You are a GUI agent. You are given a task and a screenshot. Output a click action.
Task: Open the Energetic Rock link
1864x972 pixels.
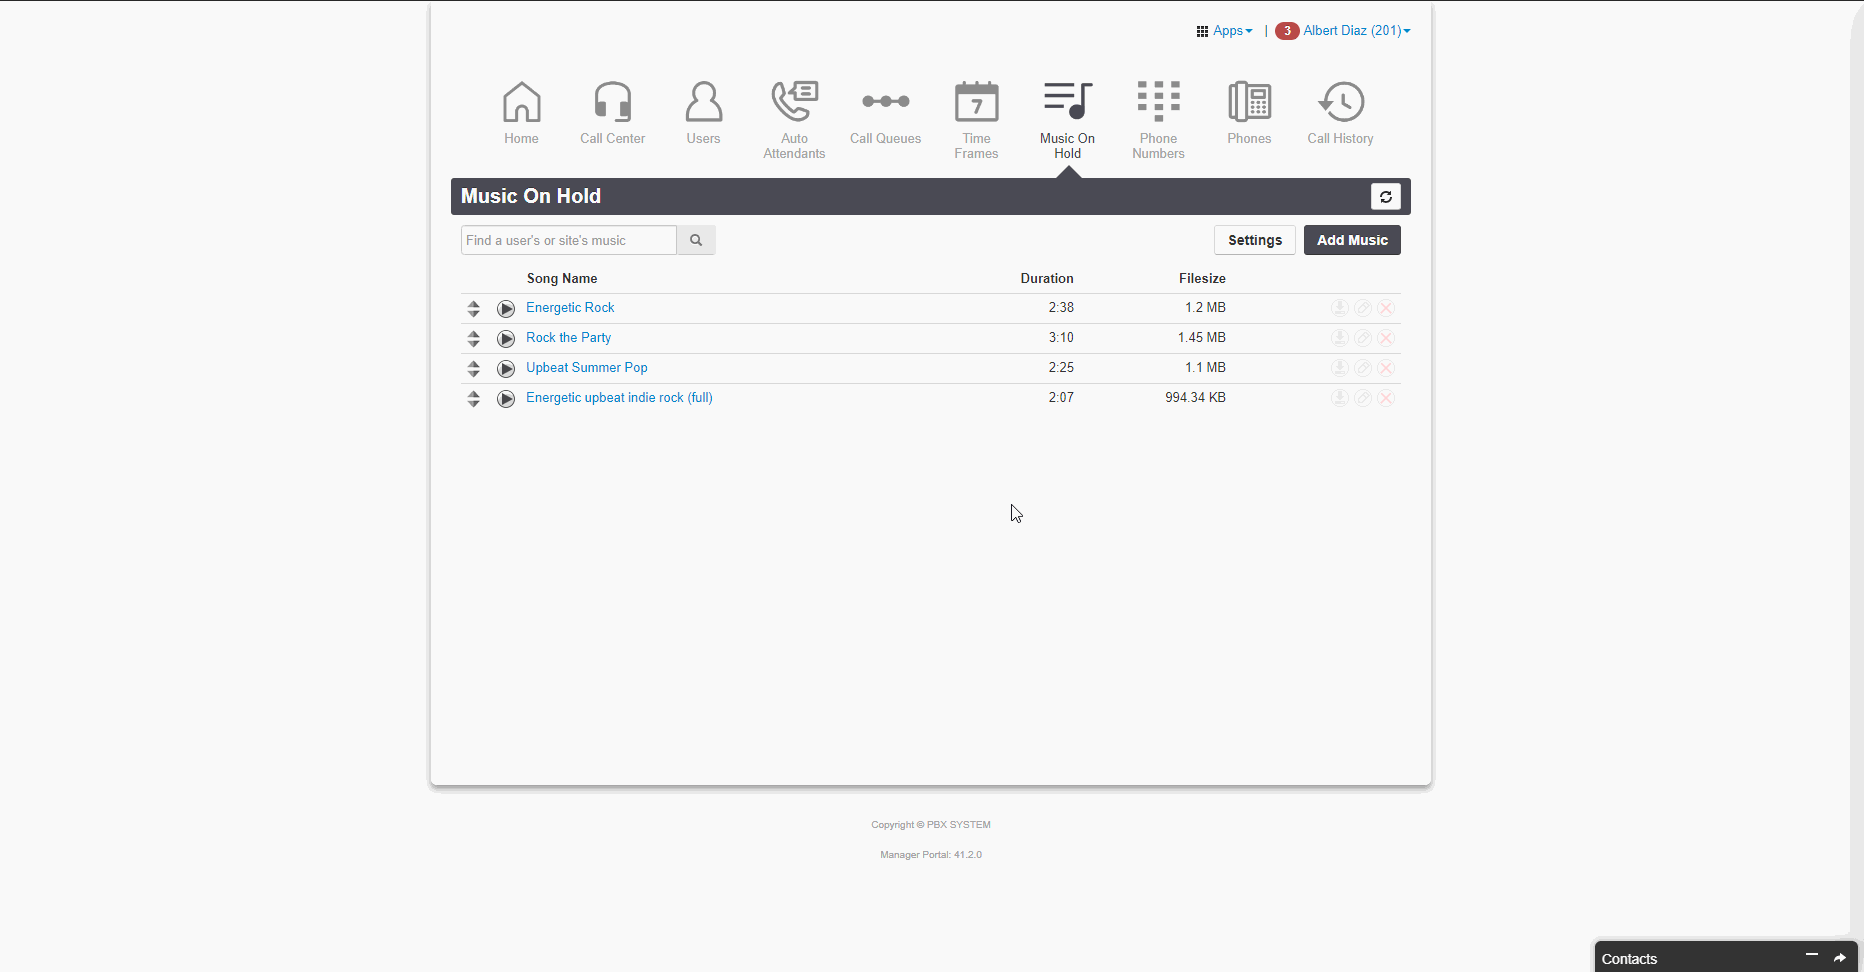tap(570, 308)
